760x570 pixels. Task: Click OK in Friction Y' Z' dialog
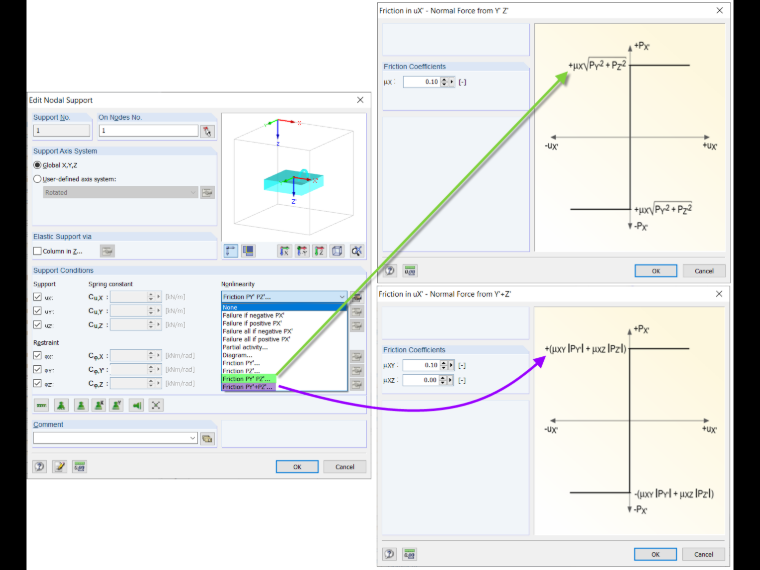click(x=656, y=271)
